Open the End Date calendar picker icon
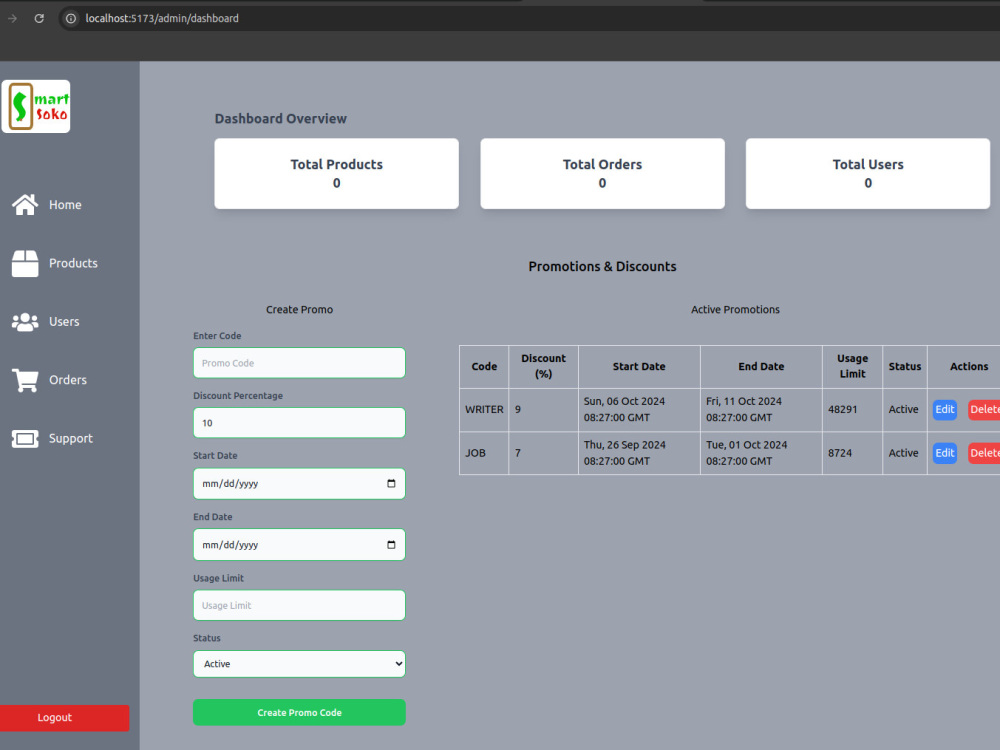Viewport: 1000px width, 750px height. [391, 545]
